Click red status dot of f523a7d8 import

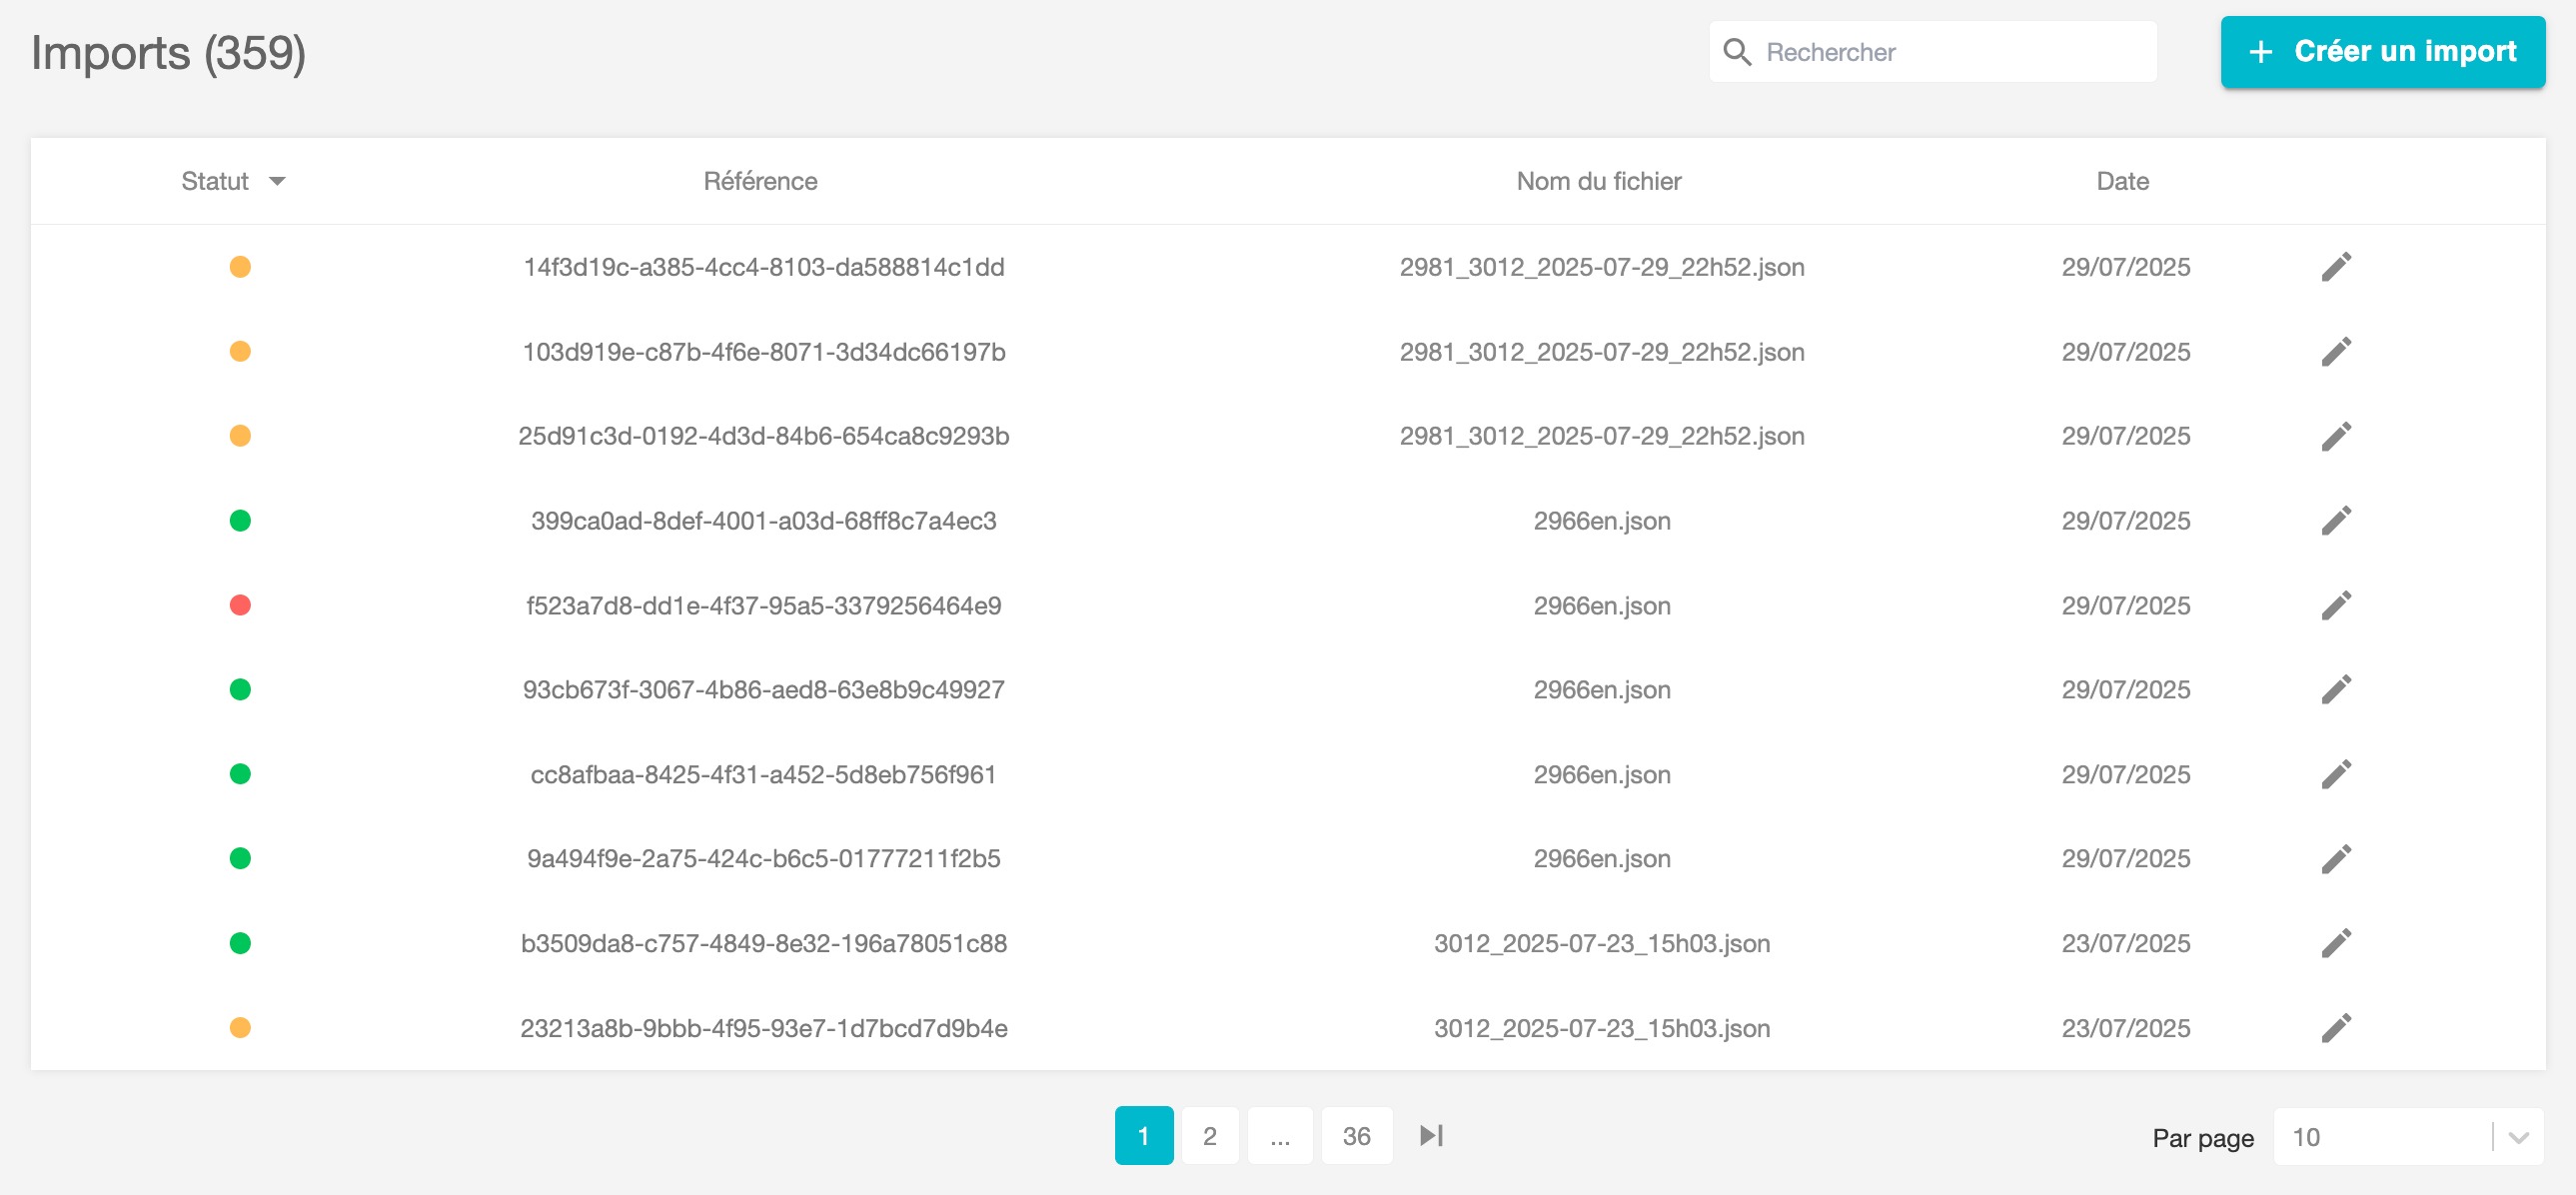(240, 606)
